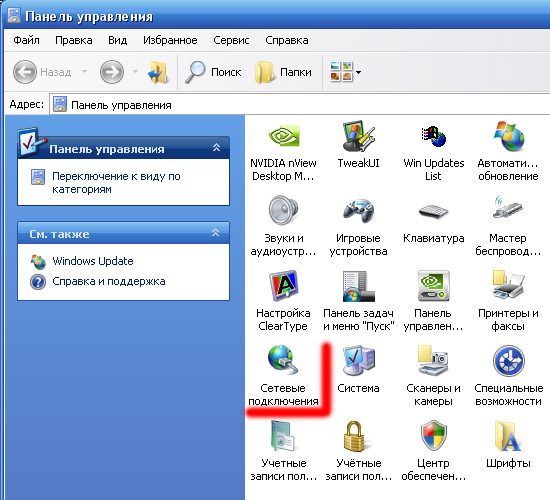Open the TweakUI control panel icon
Screen dimensions: 550x500
coord(358,136)
